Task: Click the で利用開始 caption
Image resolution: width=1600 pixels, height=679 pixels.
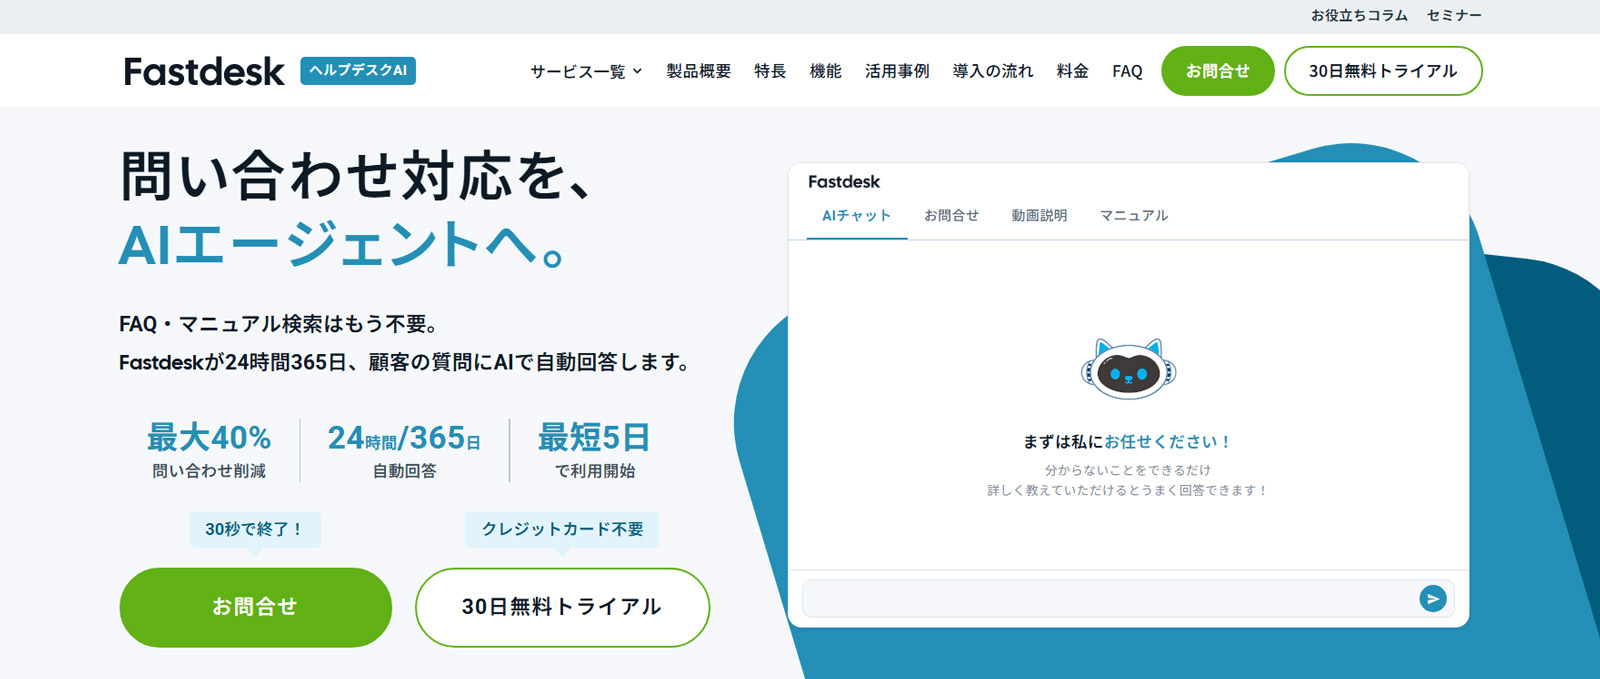Action: (595, 471)
